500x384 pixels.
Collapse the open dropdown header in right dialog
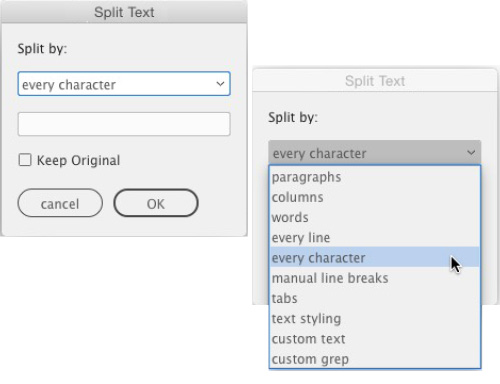pos(375,153)
